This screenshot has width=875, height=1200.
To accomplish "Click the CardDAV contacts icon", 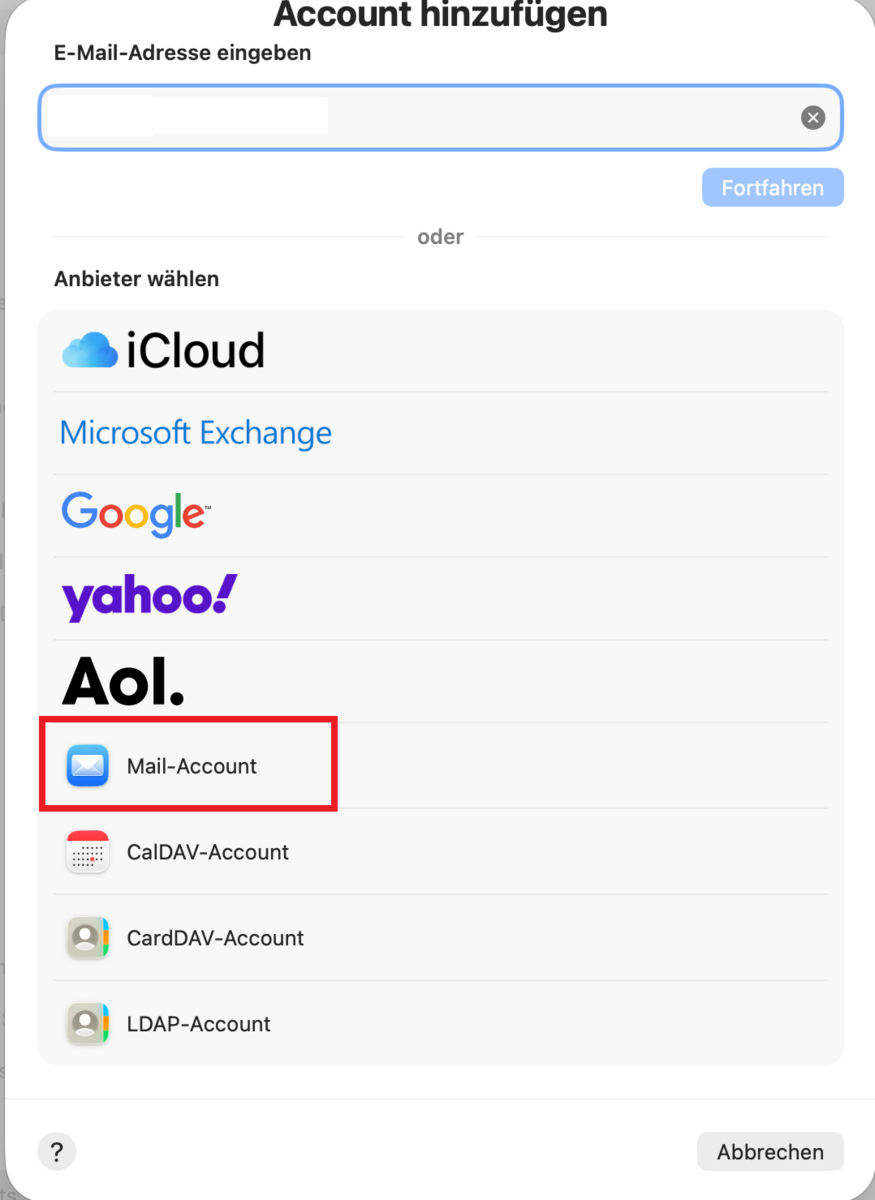I will coord(87,938).
